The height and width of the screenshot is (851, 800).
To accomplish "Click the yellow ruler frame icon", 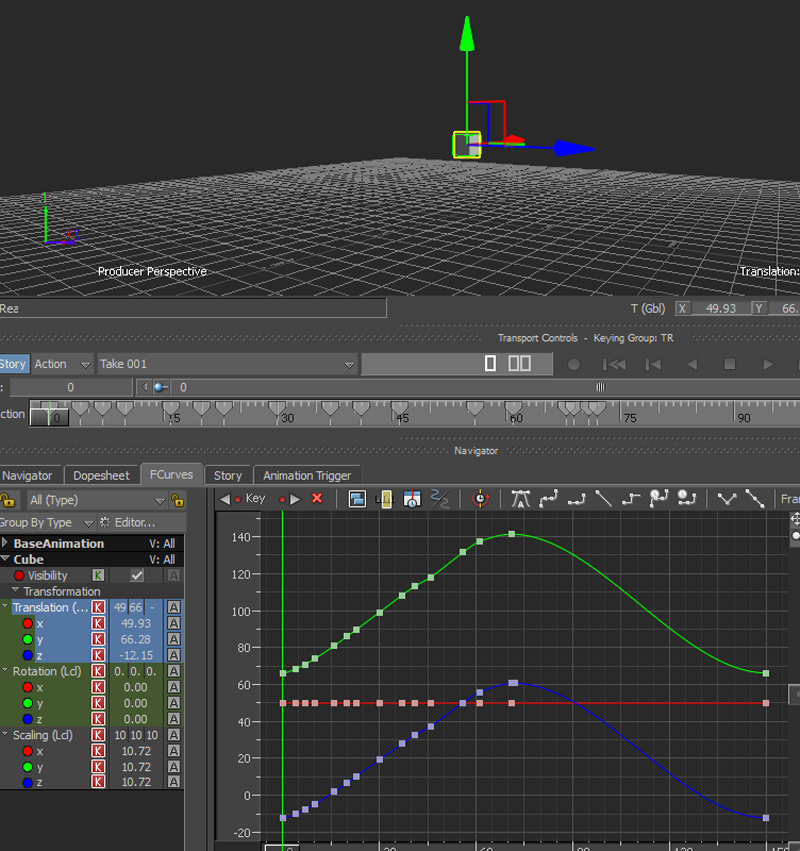I will point(385,499).
